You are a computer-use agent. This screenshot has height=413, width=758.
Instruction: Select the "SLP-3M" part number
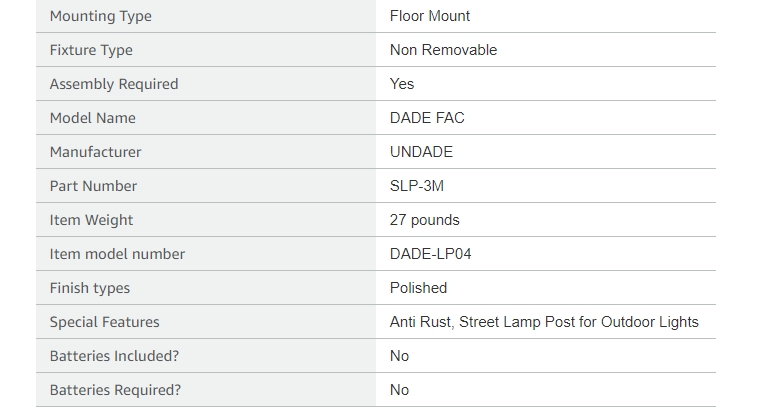tap(417, 186)
